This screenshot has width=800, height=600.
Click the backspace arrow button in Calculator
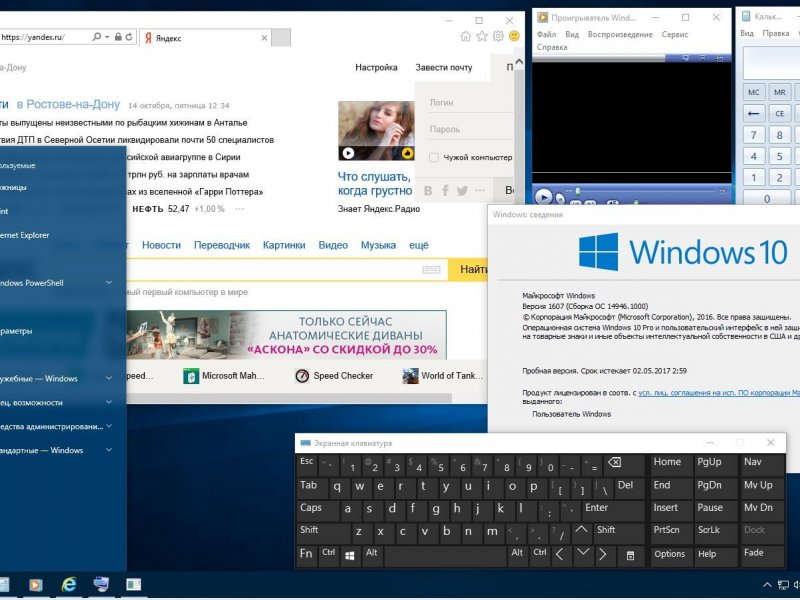point(754,113)
